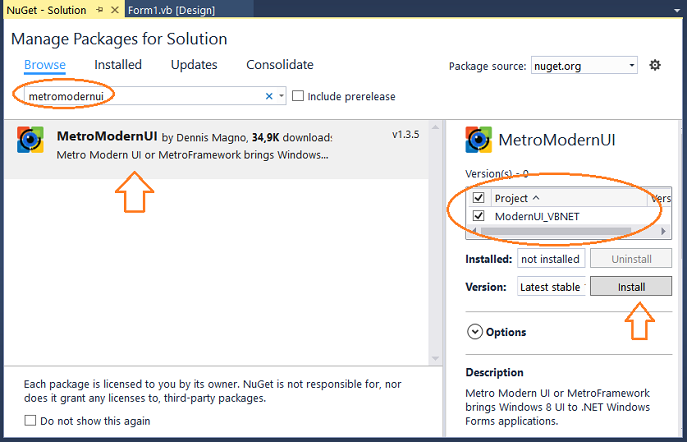This screenshot has width=687, height=442.
Task: Close the NuGet - Solution tab
Action: tap(115, 10)
